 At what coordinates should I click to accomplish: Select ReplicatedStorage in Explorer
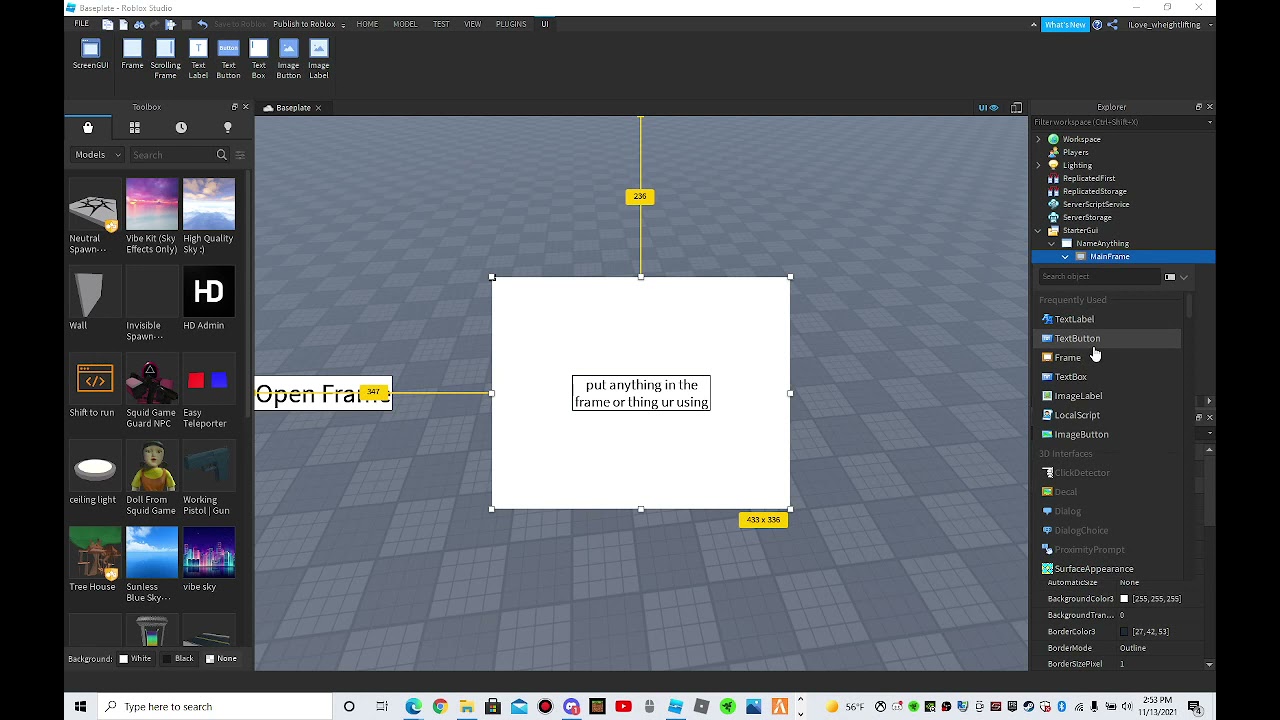1094,192
